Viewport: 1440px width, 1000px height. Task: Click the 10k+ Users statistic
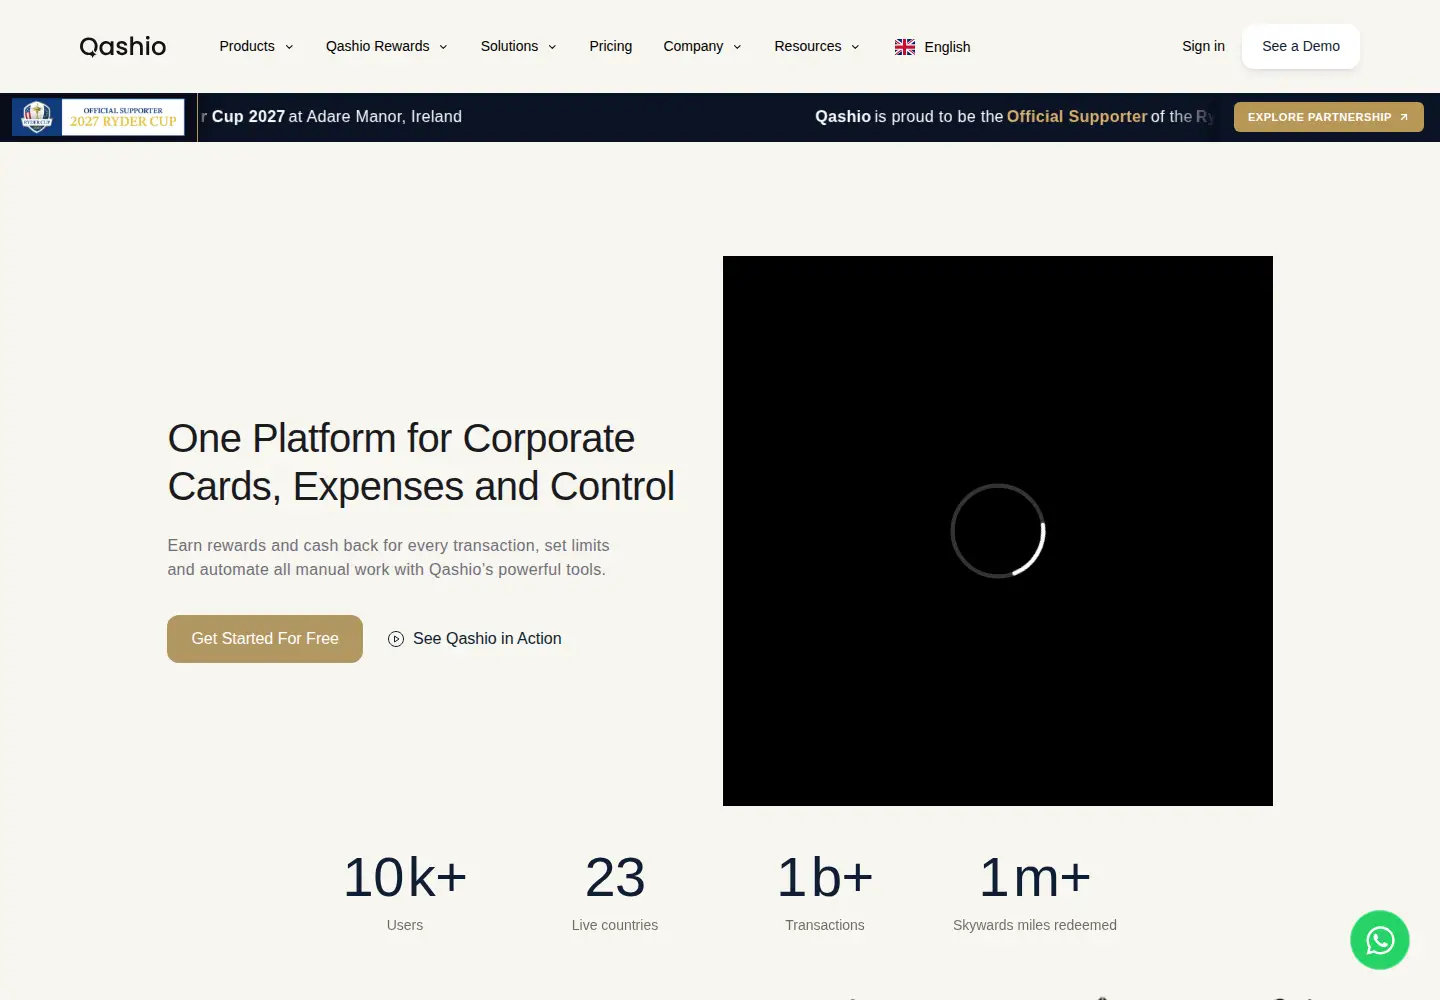(405, 892)
